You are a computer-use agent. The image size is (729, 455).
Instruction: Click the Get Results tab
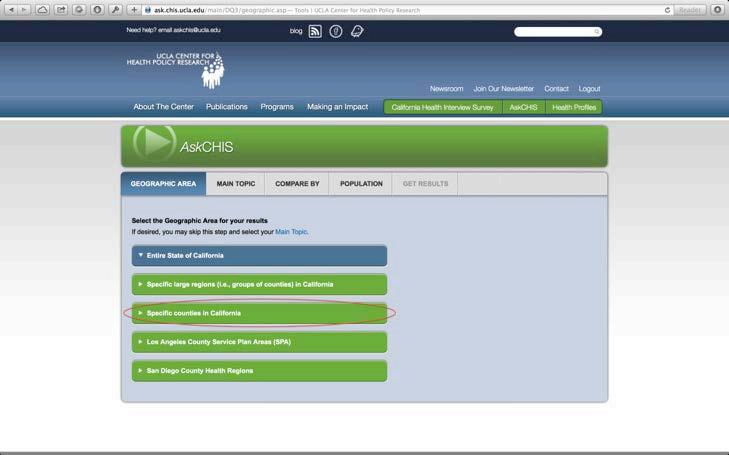pos(425,184)
